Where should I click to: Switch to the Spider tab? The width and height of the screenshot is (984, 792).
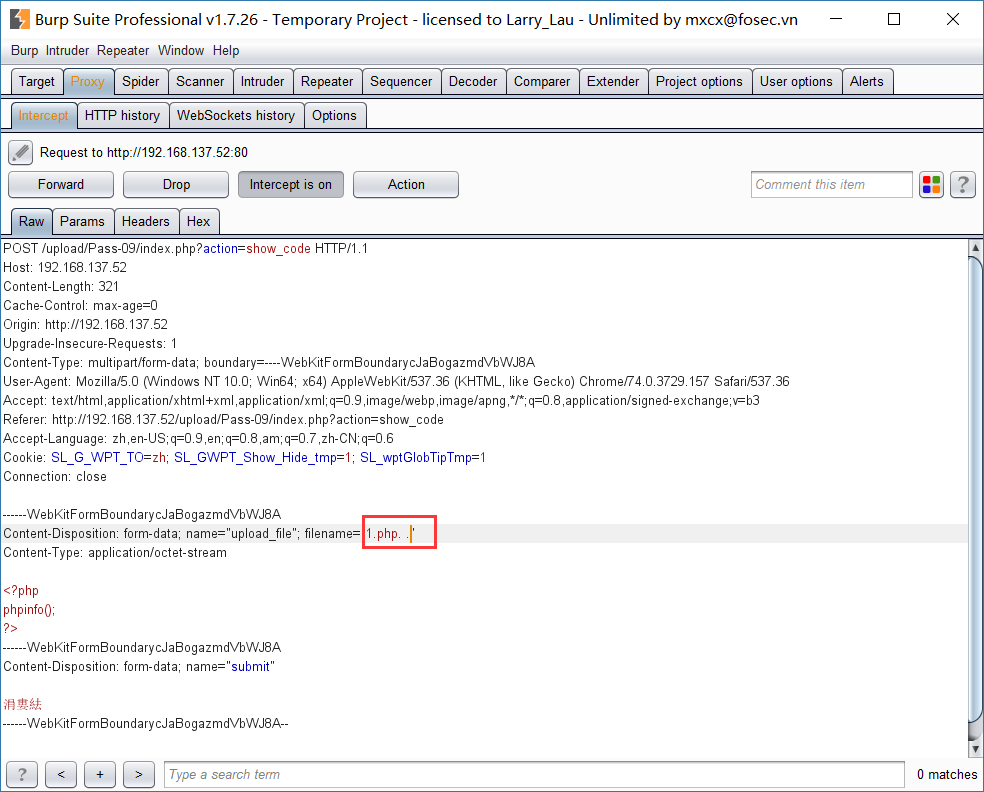click(x=141, y=82)
